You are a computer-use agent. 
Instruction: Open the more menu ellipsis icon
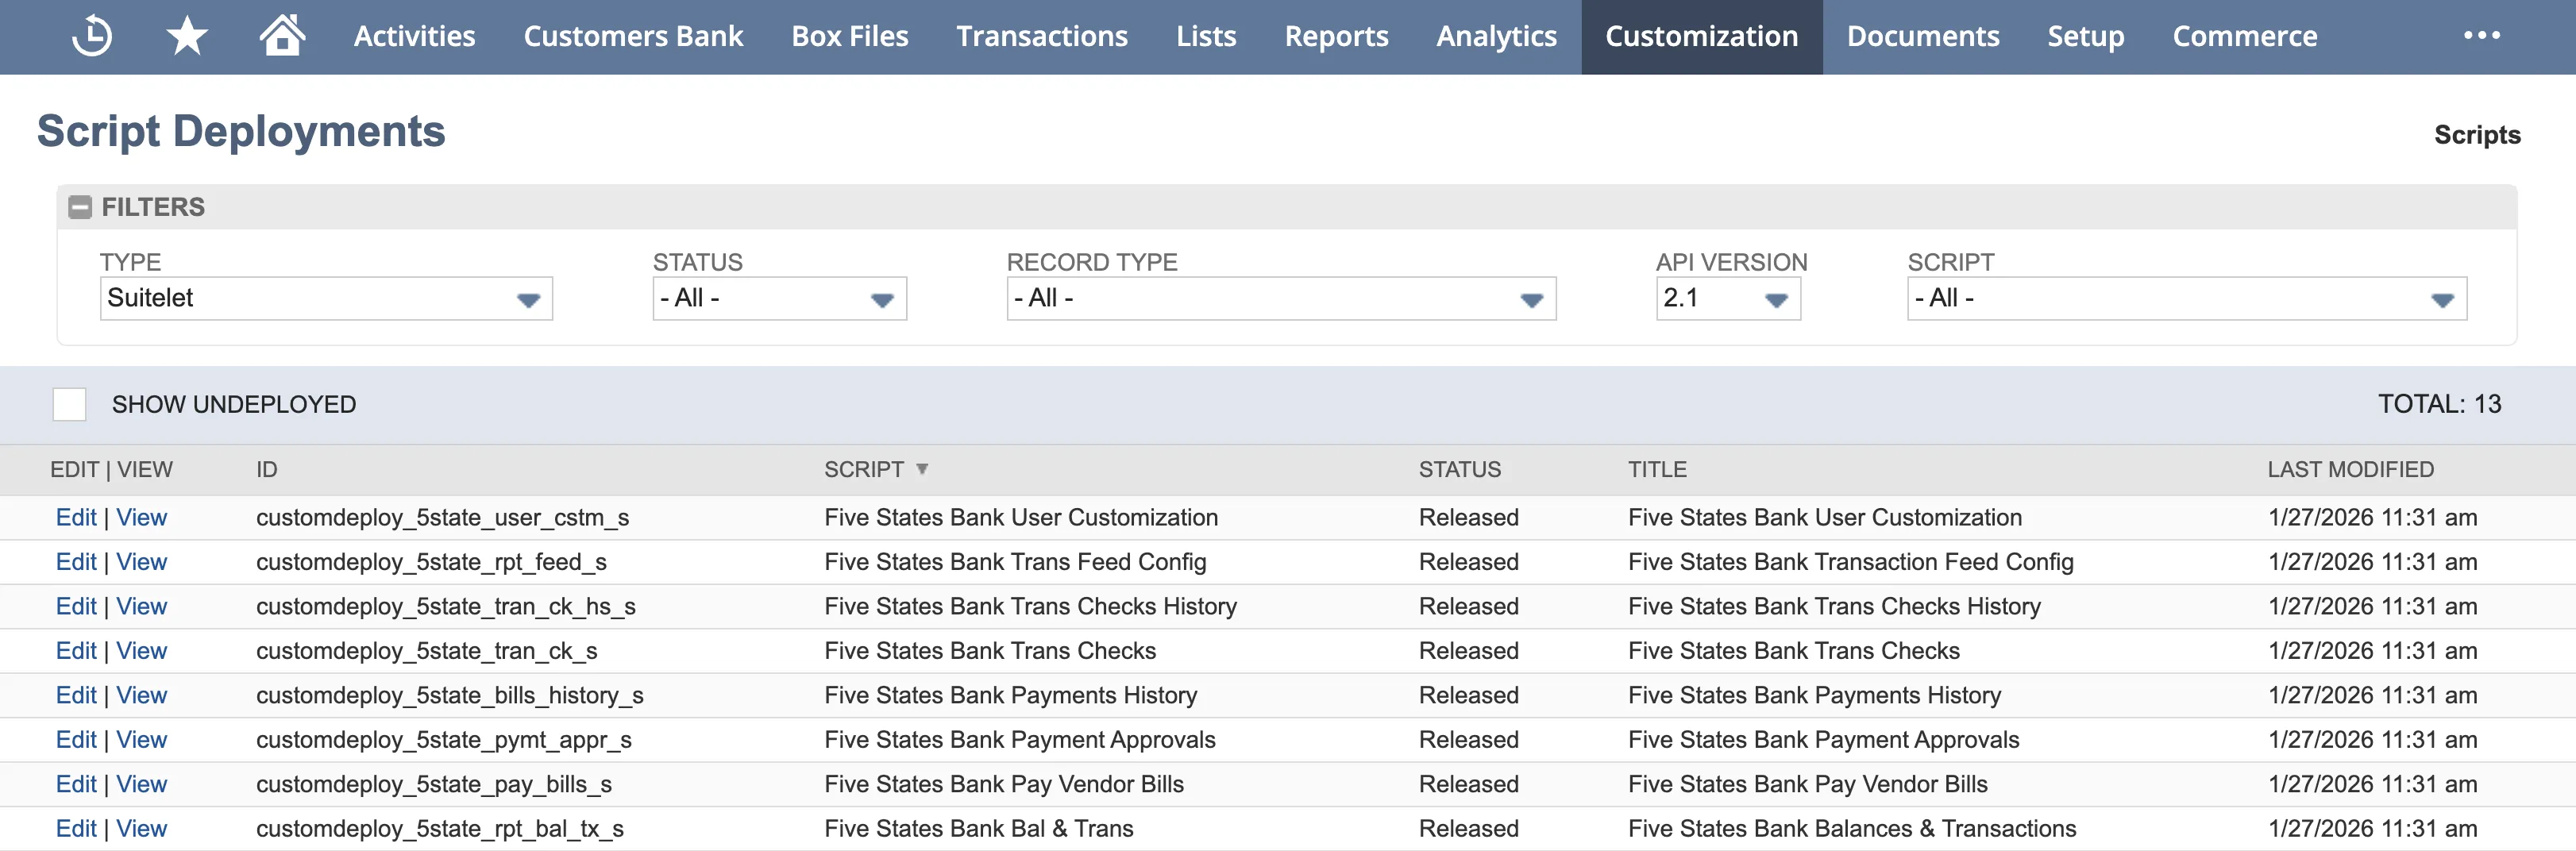click(2481, 36)
